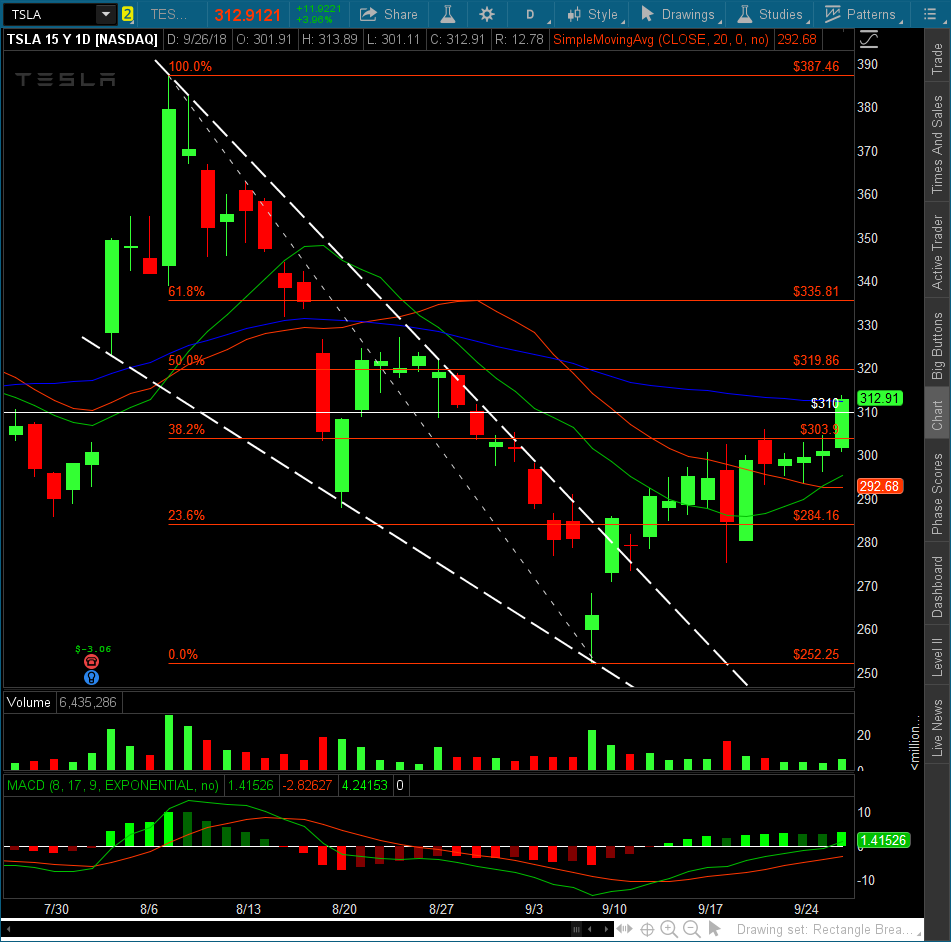
Task: Select the Chart side tab
Action: [937, 415]
